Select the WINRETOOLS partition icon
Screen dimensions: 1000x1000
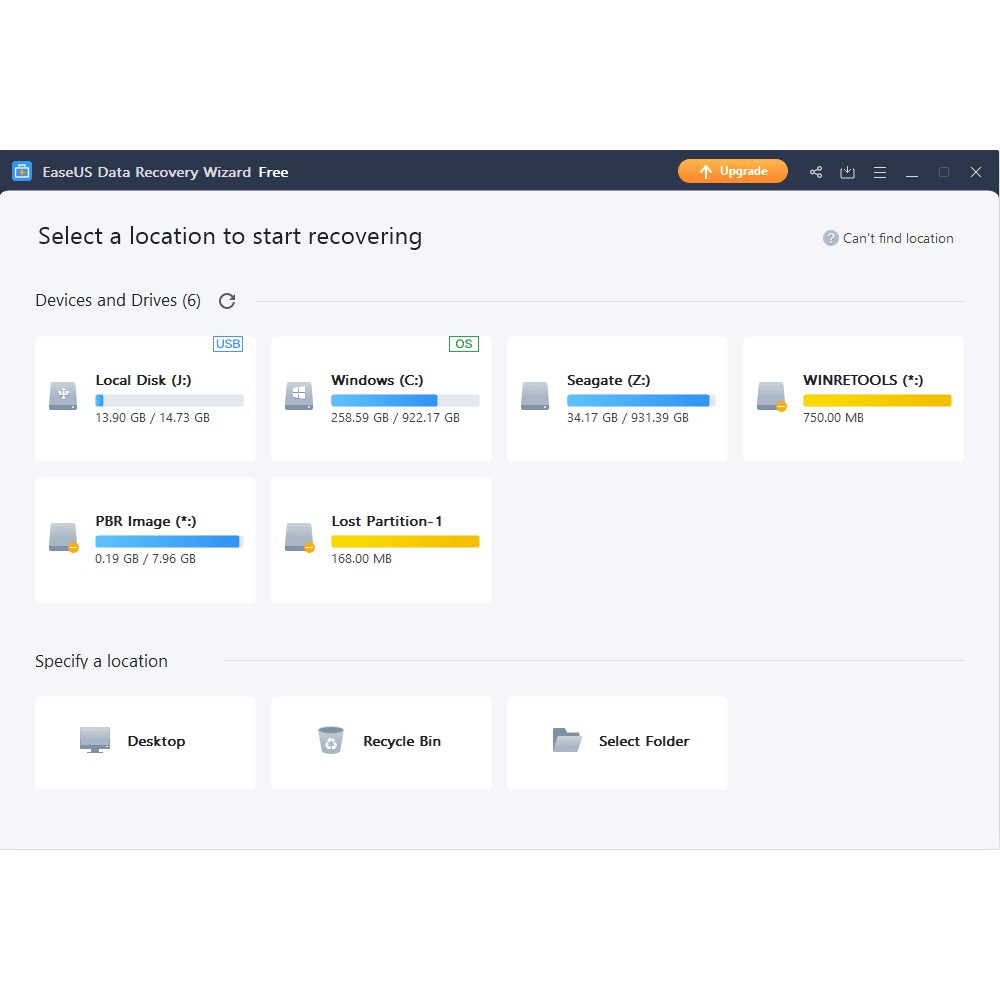771,396
